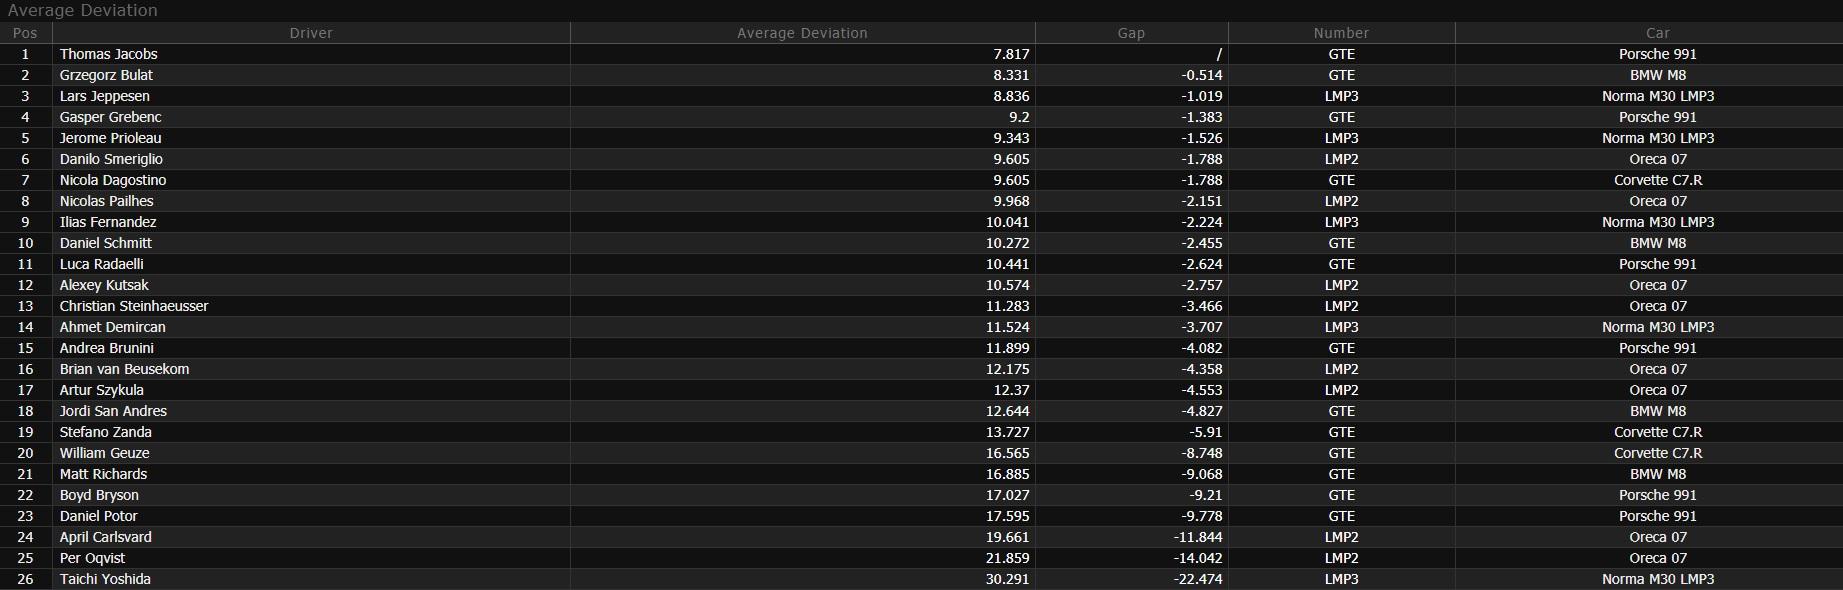Click Per Oqvist's driver name

click(92, 558)
